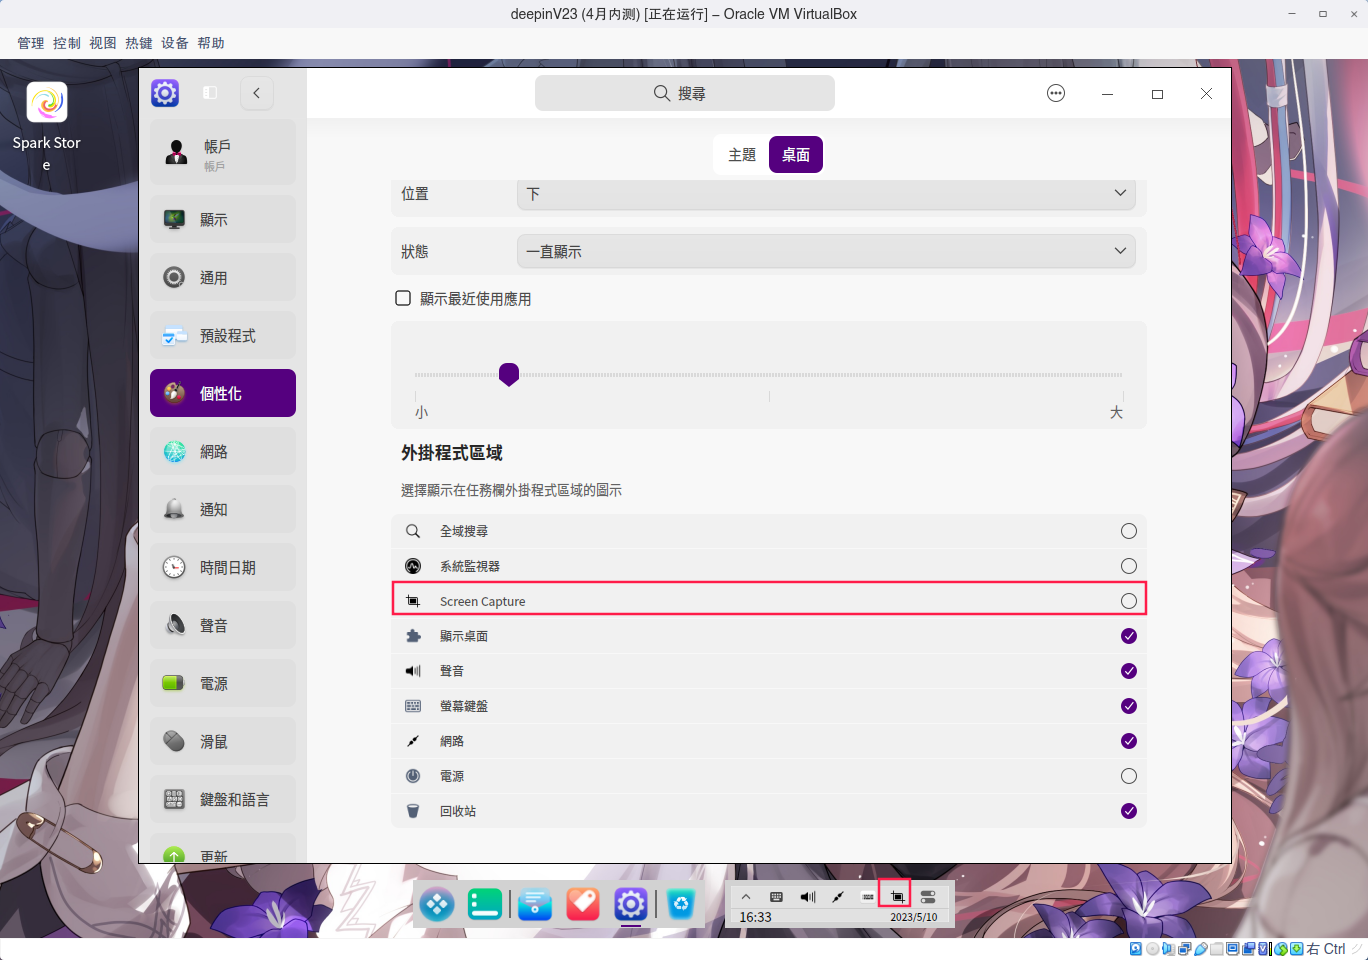The image size is (1368, 960).
Task: Disable the 回收站 plugin toggle
Action: 1129,811
